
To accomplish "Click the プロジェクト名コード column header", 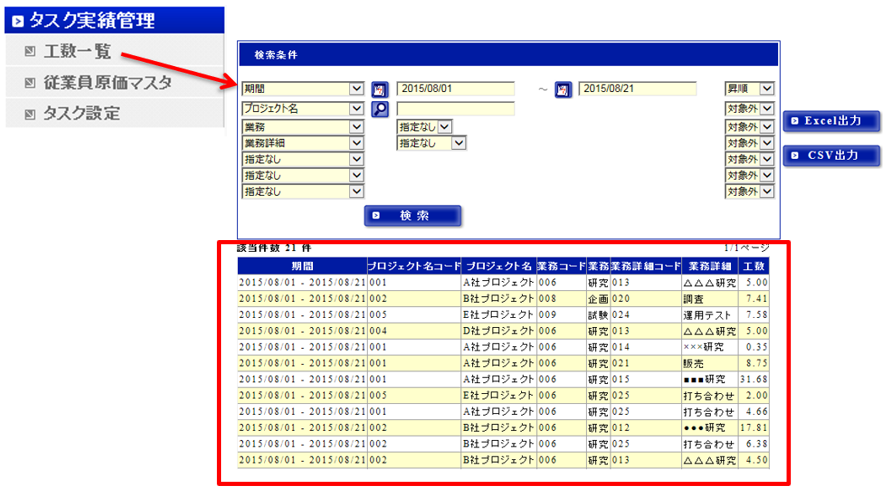I will click(415, 266).
